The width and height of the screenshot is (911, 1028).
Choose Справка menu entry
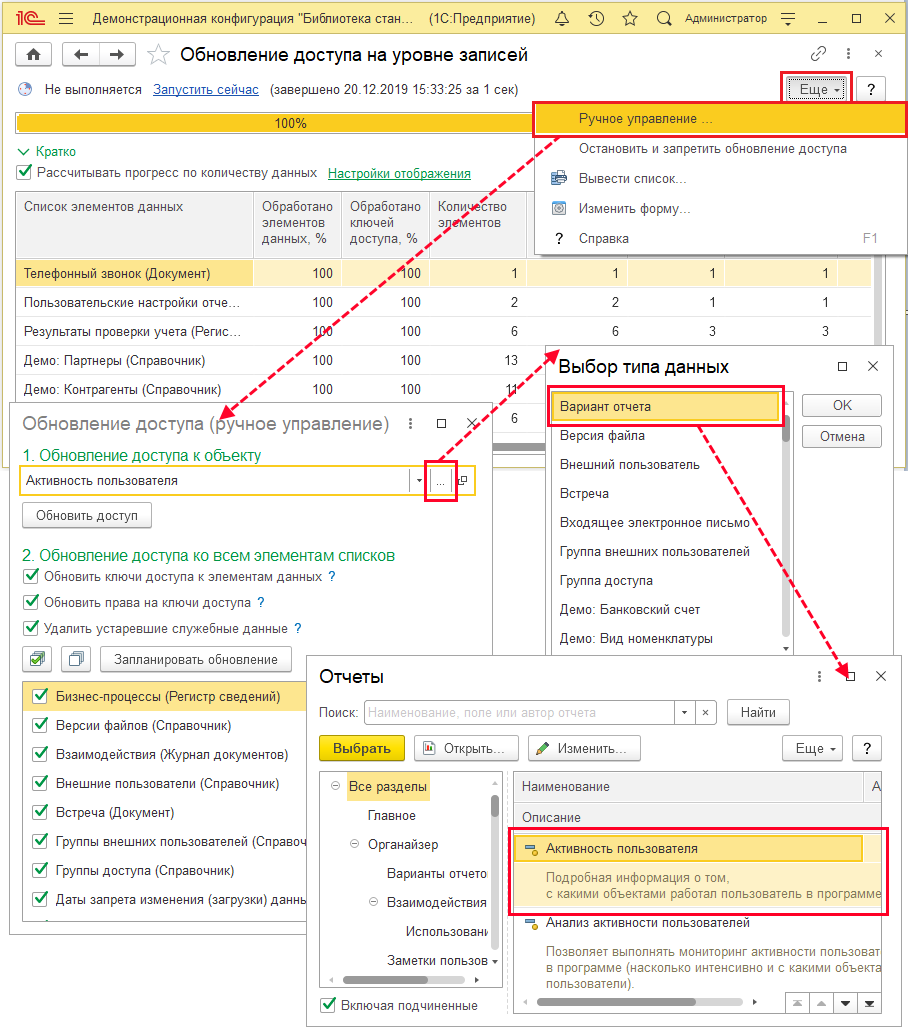click(x=720, y=239)
